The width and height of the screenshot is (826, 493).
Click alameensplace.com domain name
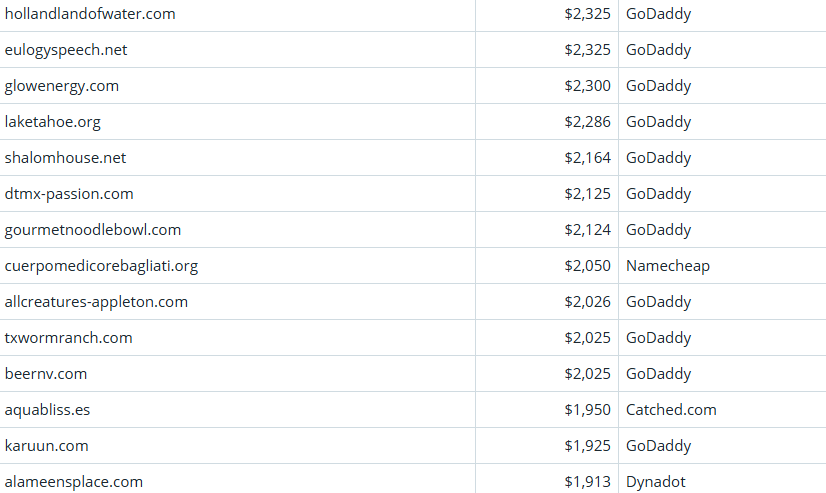[x=74, y=482]
